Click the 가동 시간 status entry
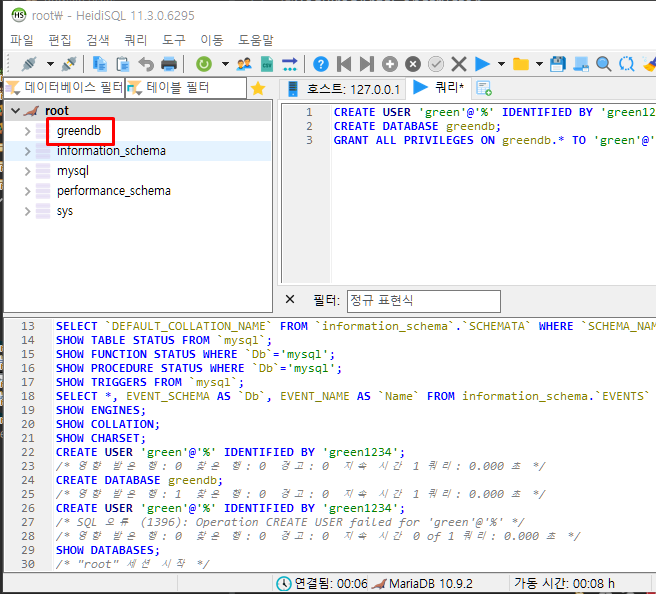This screenshot has height=594, width=656. pos(564,584)
